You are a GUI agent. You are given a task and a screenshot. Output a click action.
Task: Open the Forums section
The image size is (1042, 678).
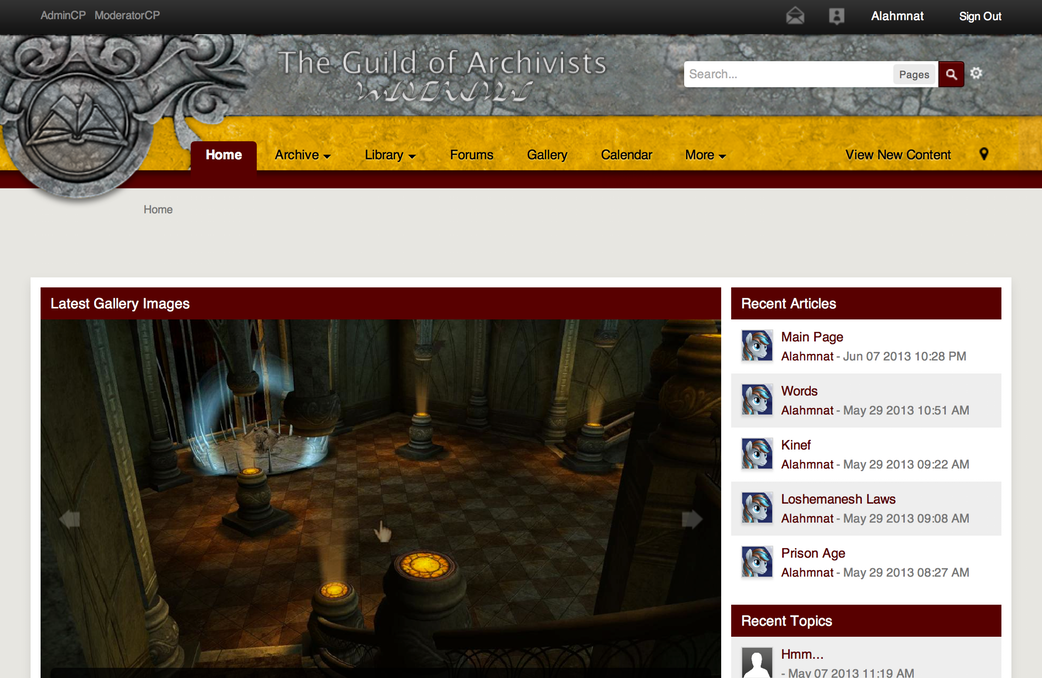[472, 155]
